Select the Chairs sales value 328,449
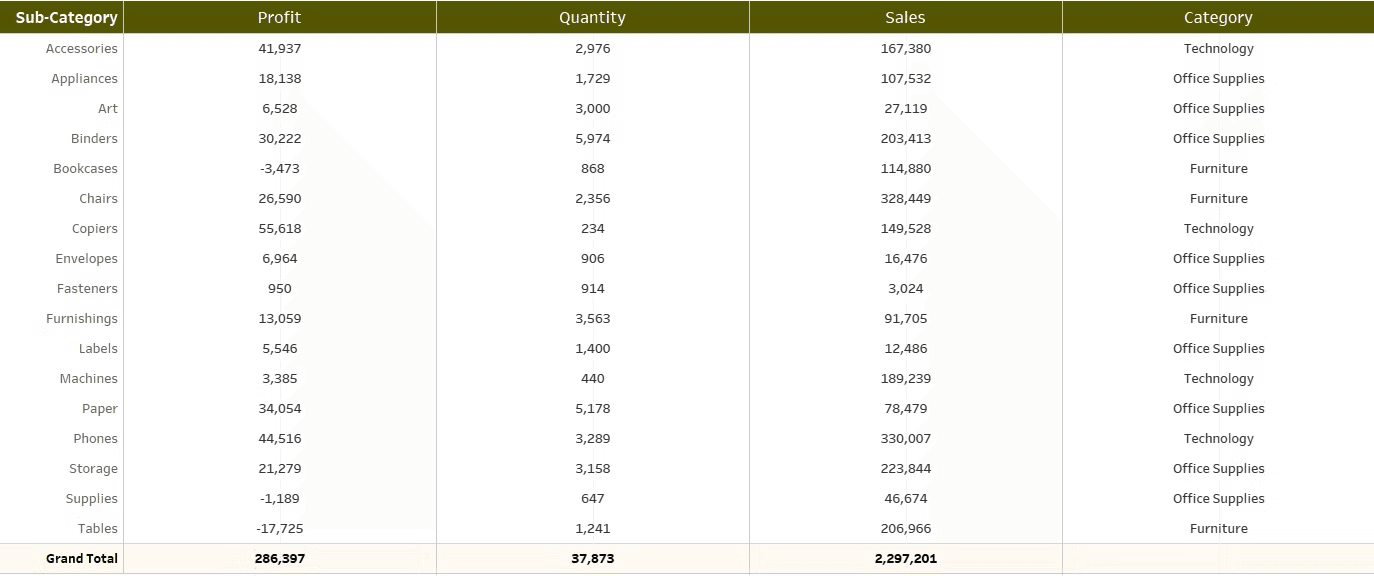The width and height of the screenshot is (1374, 576). 906,198
